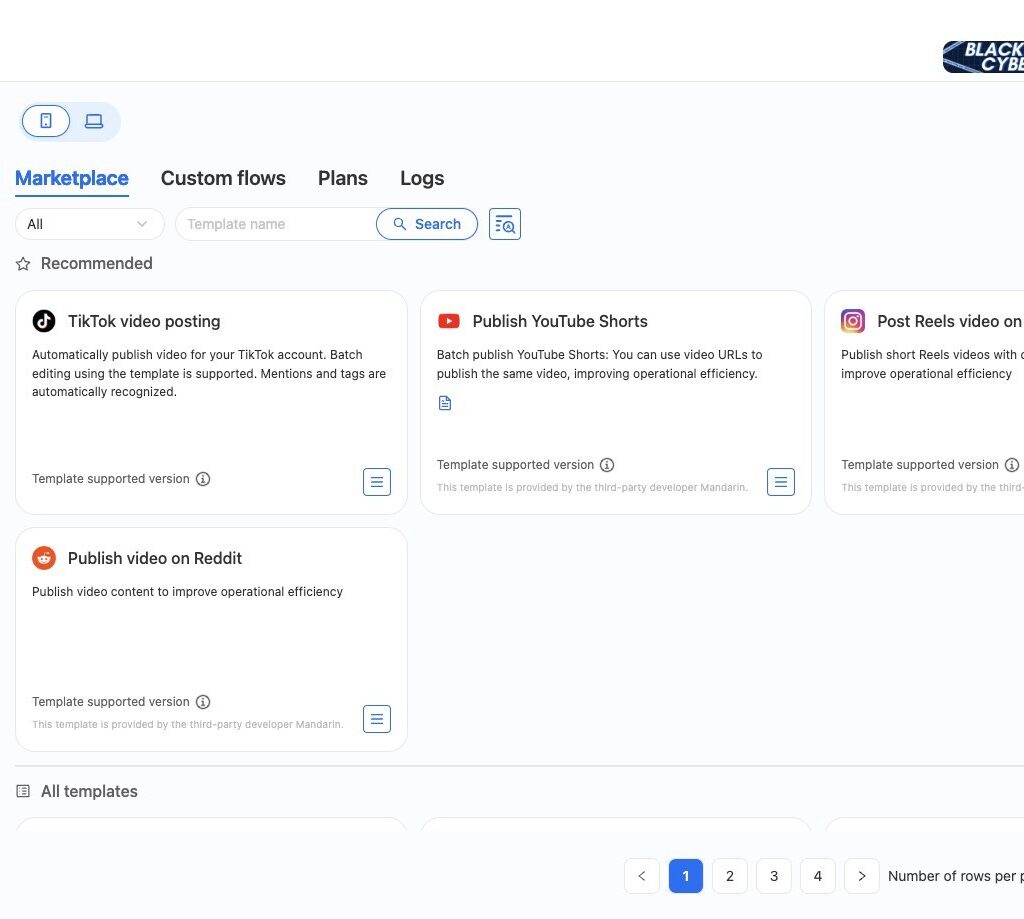This screenshot has height=919, width=1024.
Task: Switch to laptop device view toggle
Action: coord(94,121)
